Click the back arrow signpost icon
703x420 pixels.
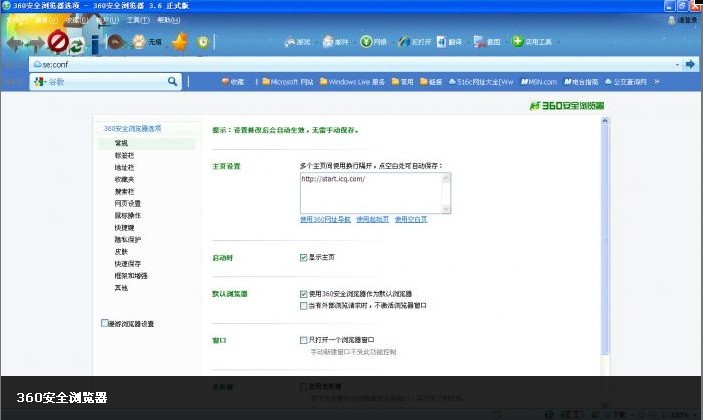click(x=15, y=44)
